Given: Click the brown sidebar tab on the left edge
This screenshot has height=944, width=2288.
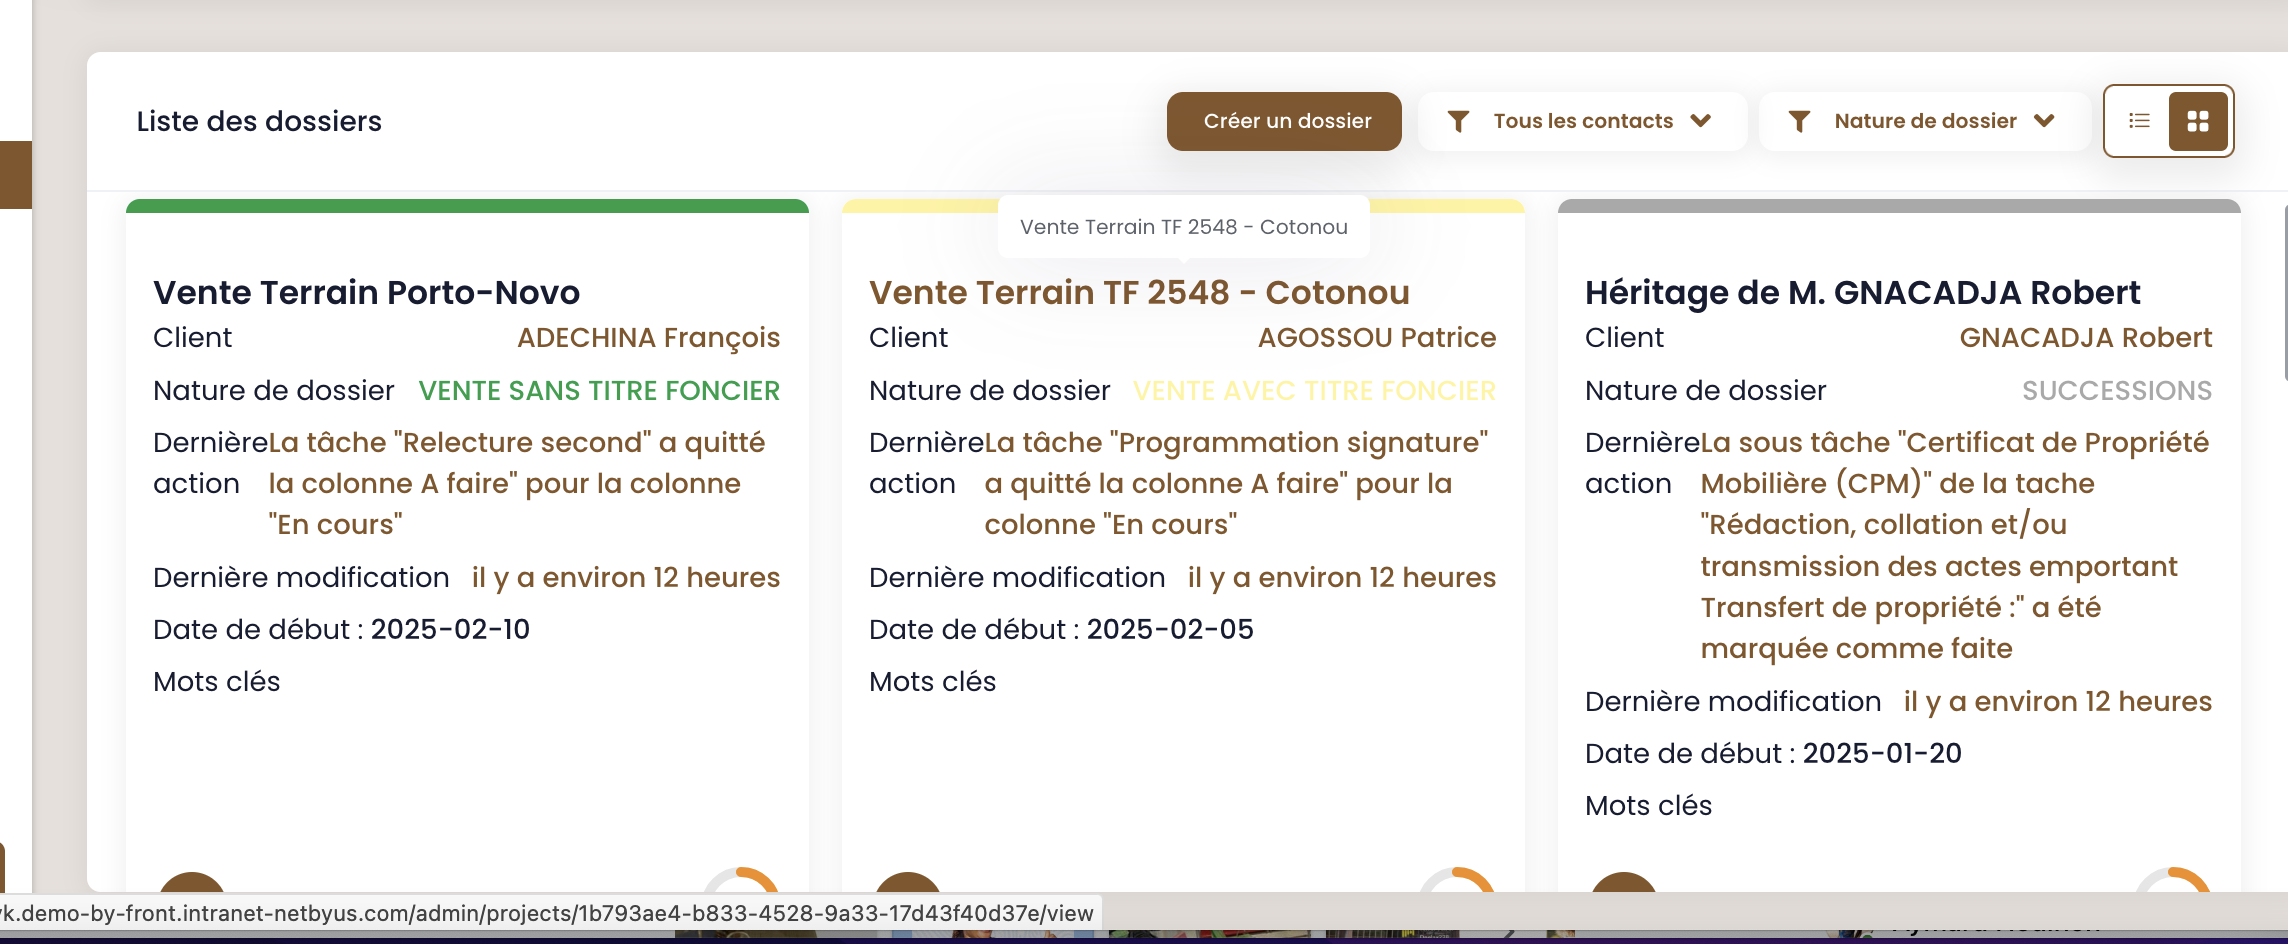Looking at the screenshot, I should pos(16,175).
